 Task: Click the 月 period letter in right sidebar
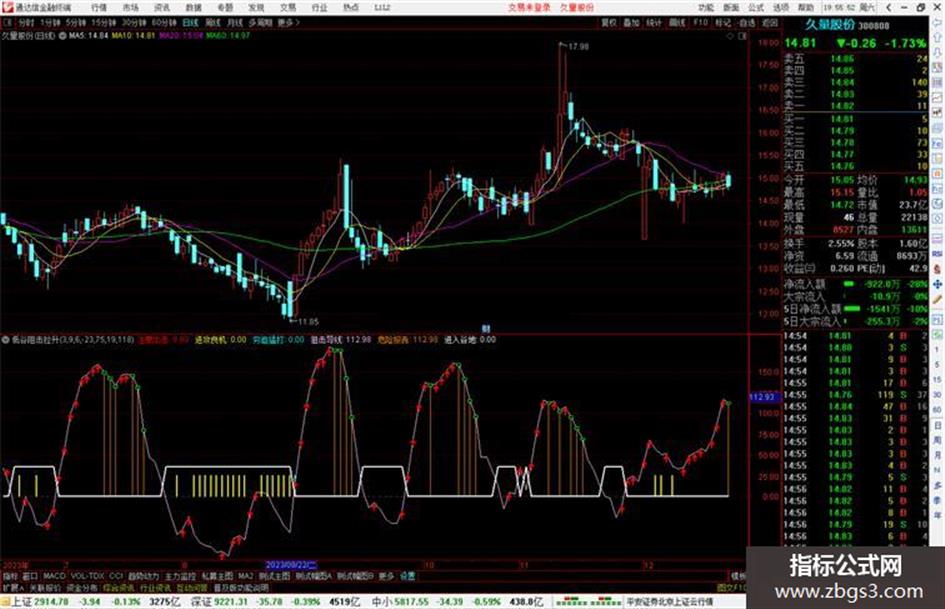click(937, 456)
